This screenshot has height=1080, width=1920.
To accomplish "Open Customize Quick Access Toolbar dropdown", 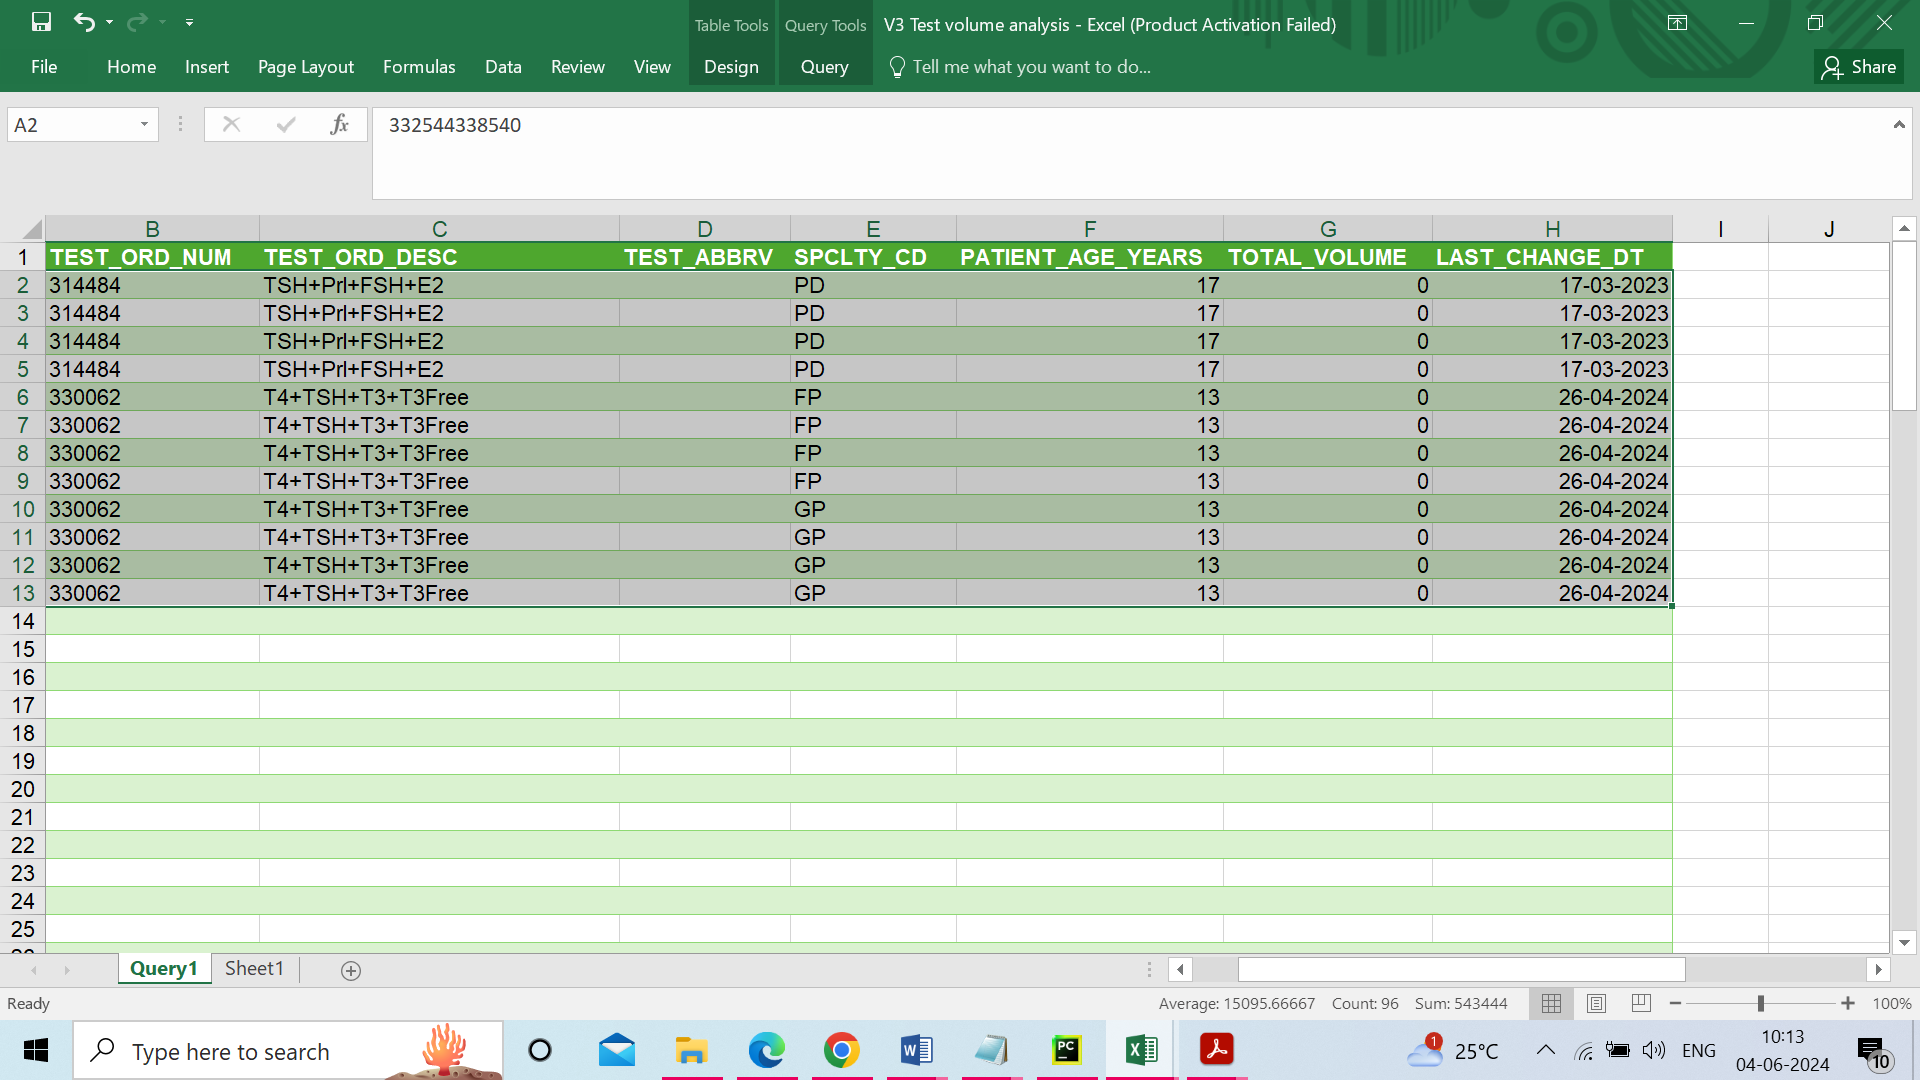I will 189,22.
